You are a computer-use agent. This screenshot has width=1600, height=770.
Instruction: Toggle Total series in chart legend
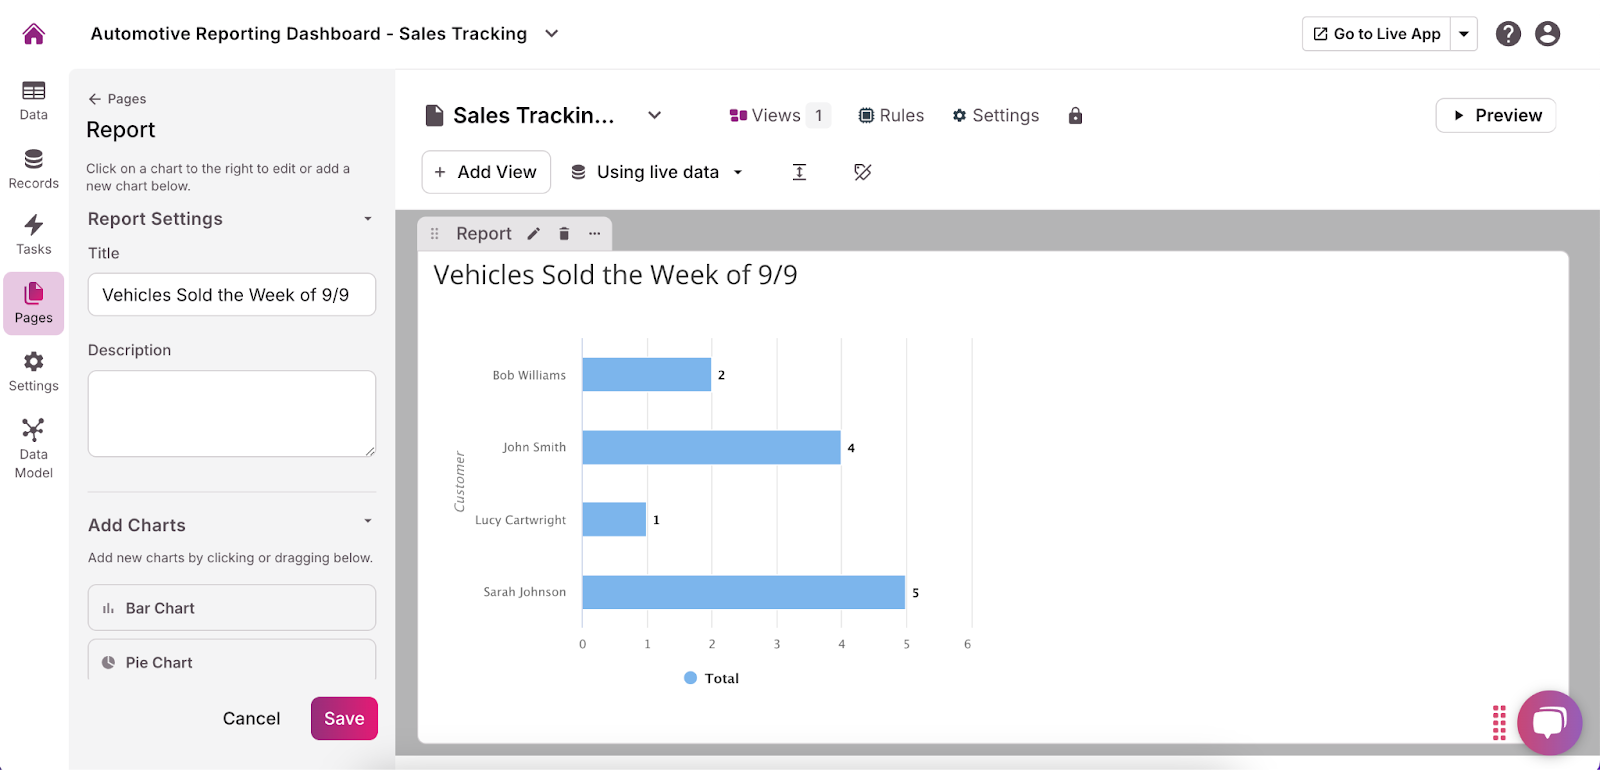pos(711,678)
